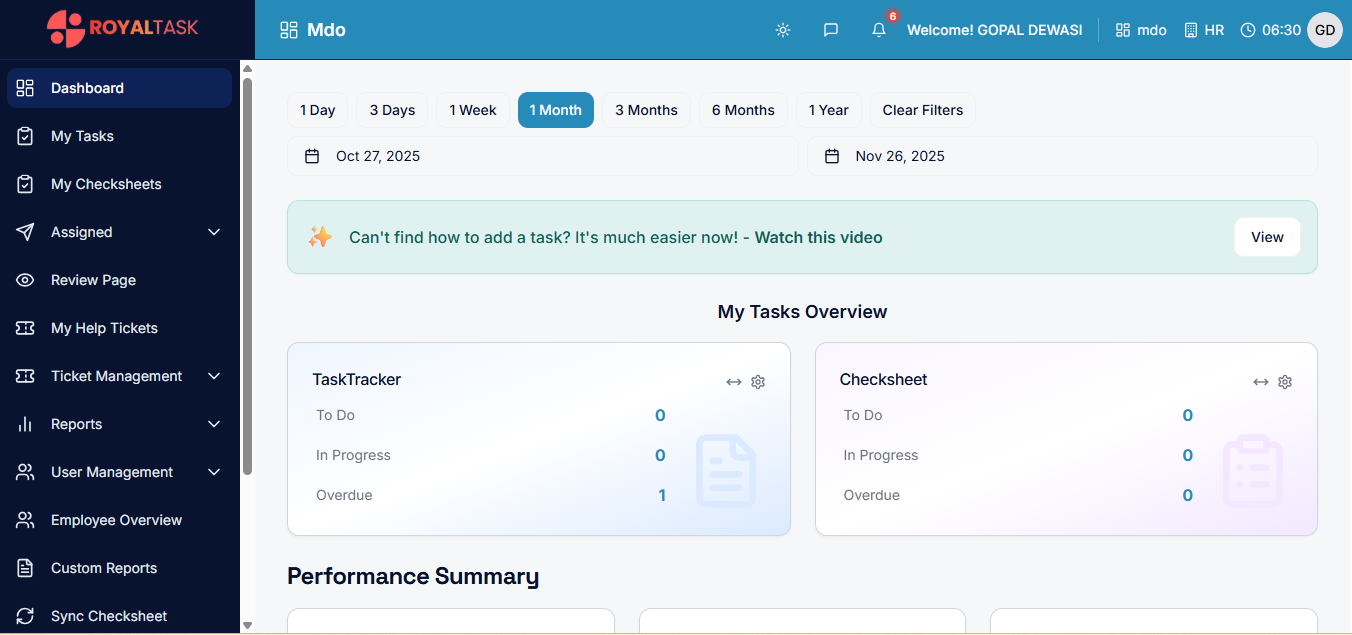Image resolution: width=1352 pixels, height=635 pixels.
Task: Open Checksheet widget settings gear
Action: (1285, 382)
